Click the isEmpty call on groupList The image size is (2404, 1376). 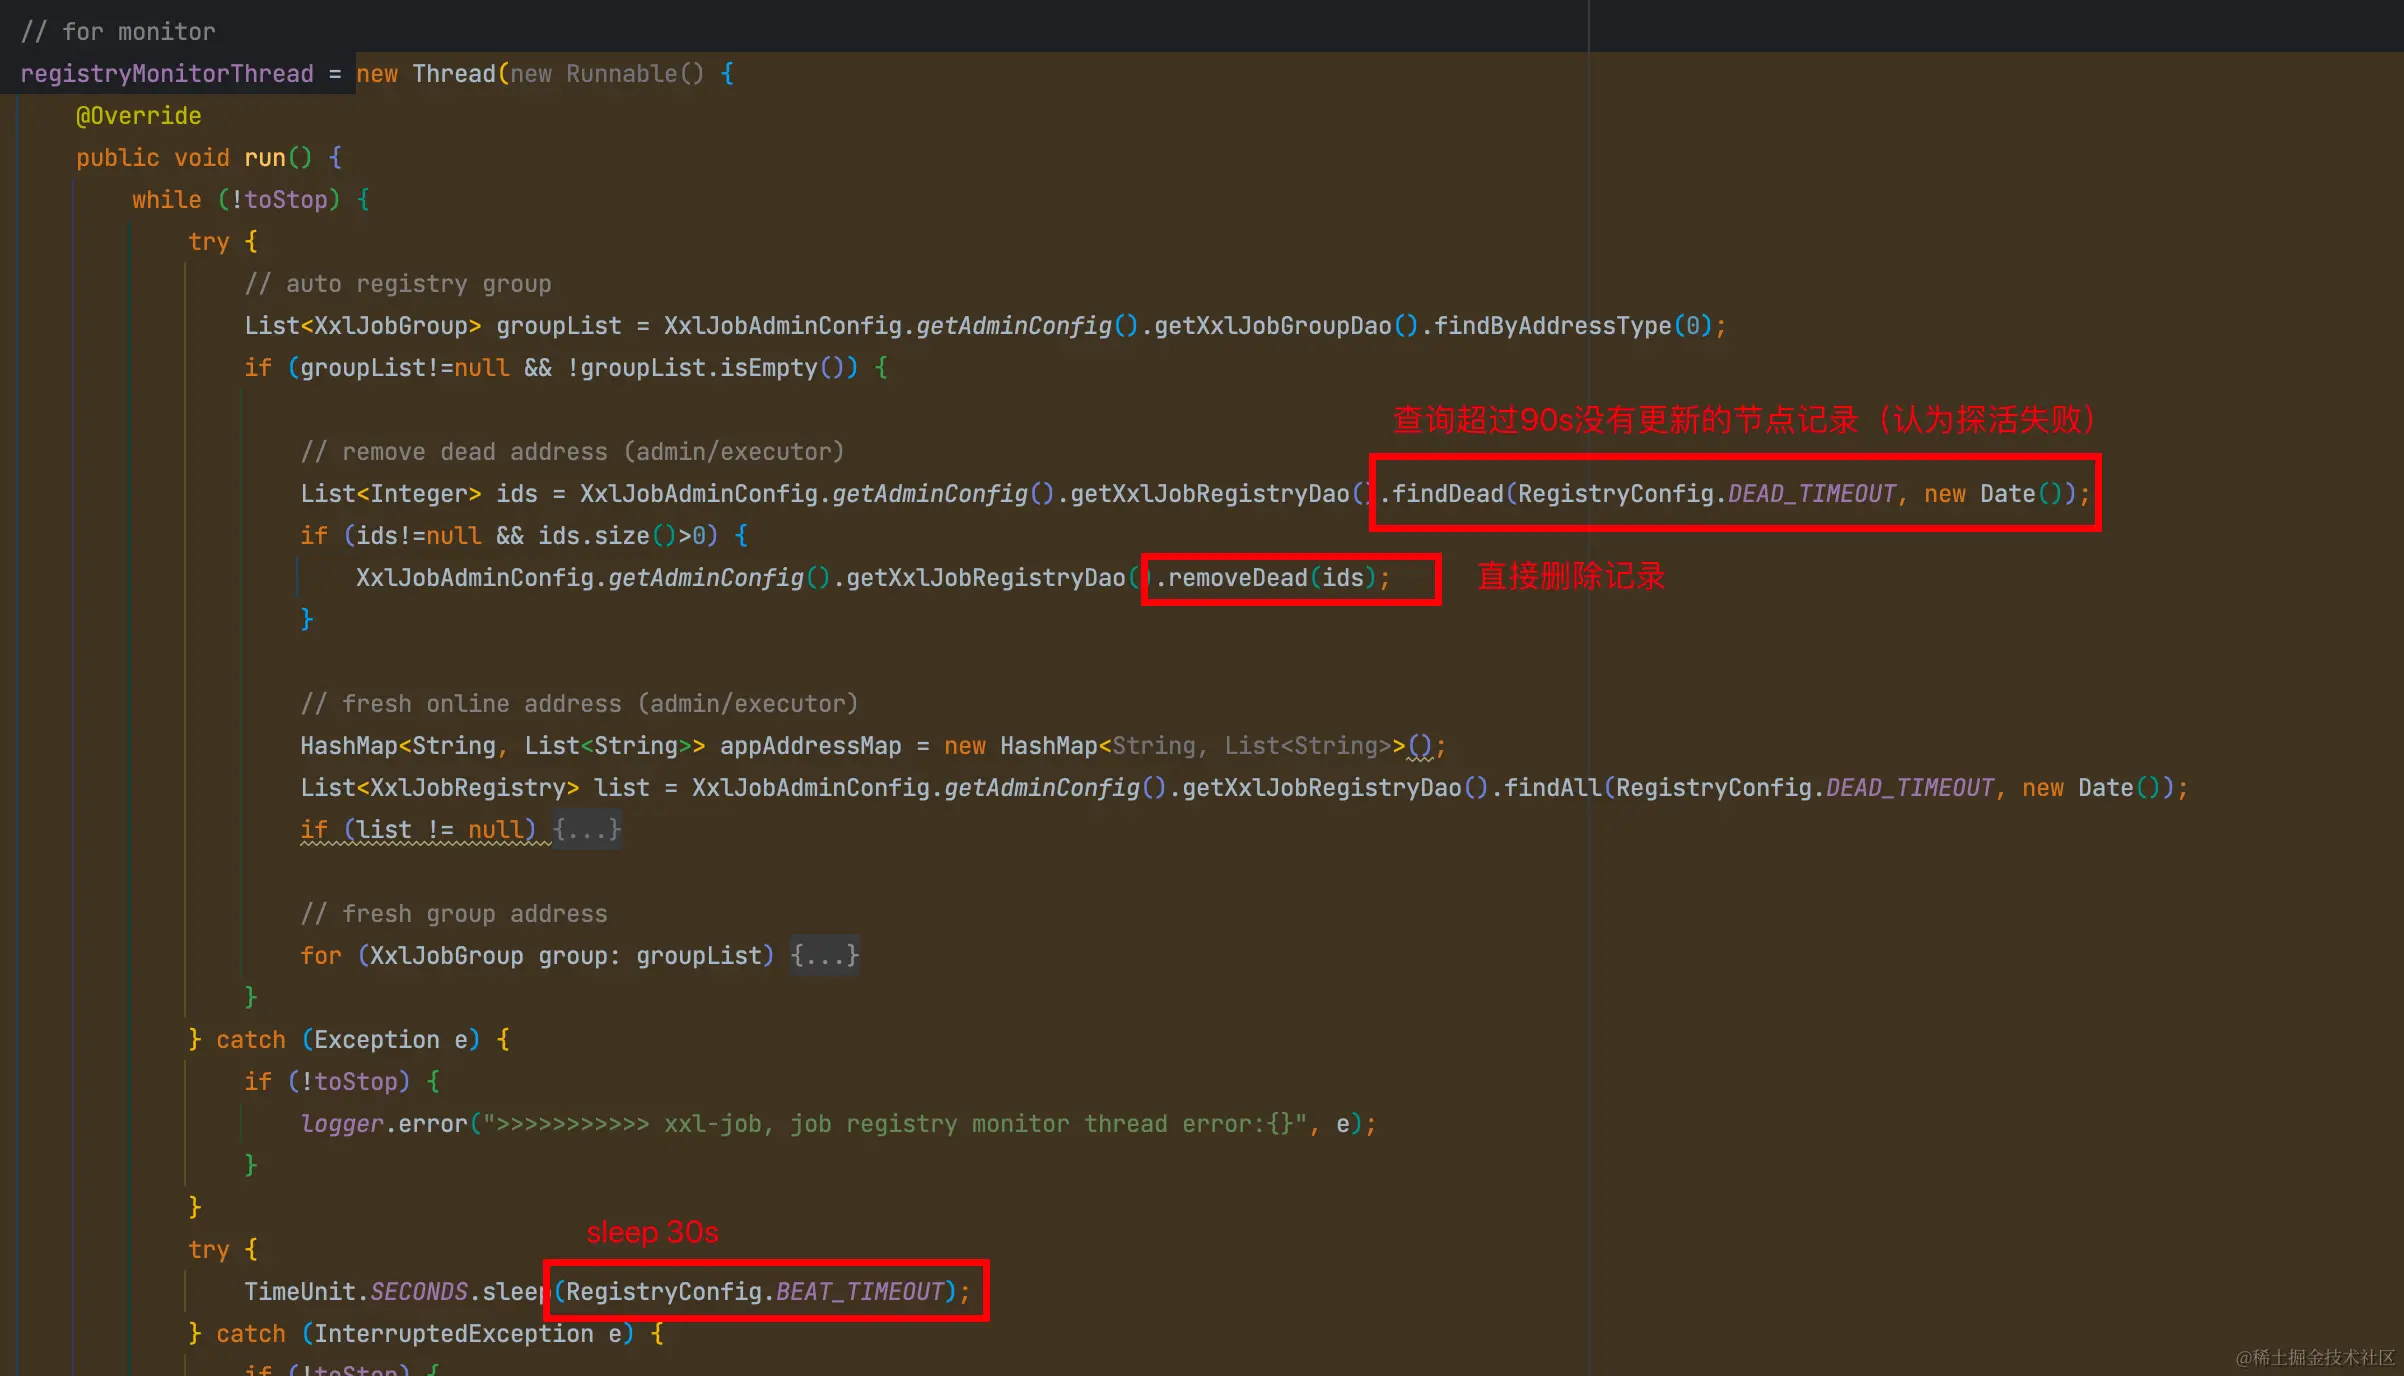pyautogui.click(x=769, y=368)
